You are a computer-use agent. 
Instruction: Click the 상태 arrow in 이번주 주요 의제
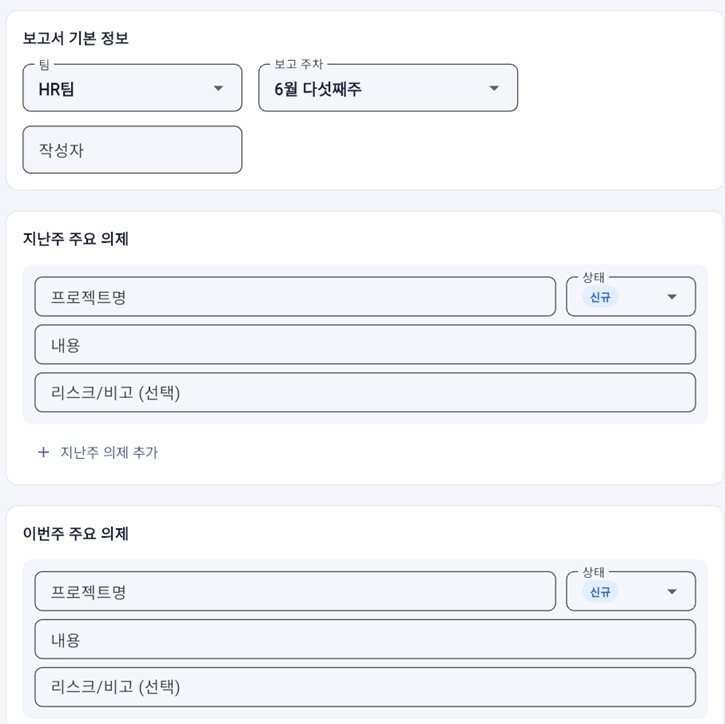(672, 591)
